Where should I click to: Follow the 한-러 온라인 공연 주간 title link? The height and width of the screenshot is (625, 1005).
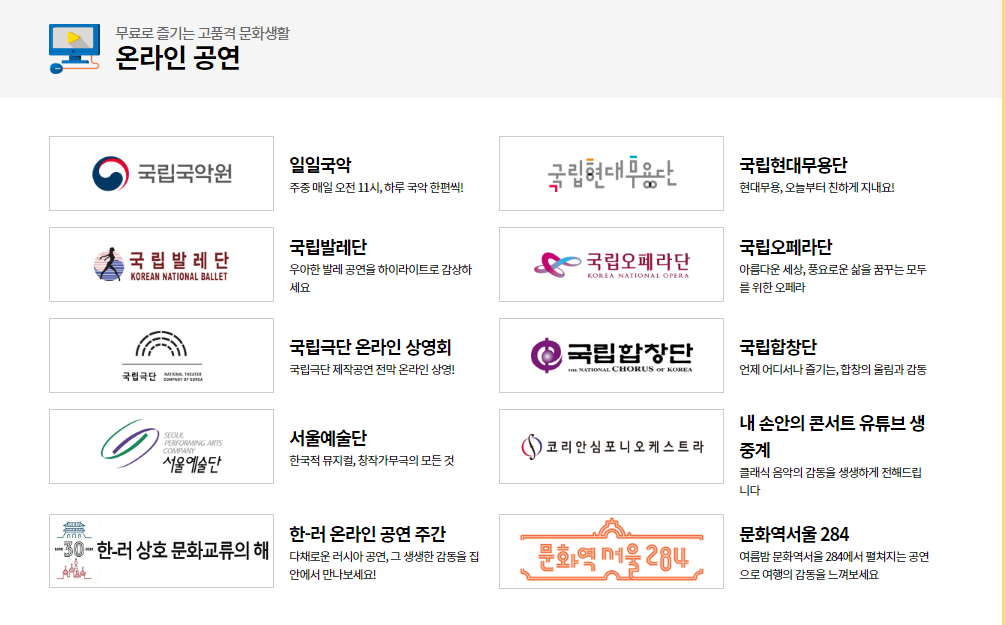point(367,534)
